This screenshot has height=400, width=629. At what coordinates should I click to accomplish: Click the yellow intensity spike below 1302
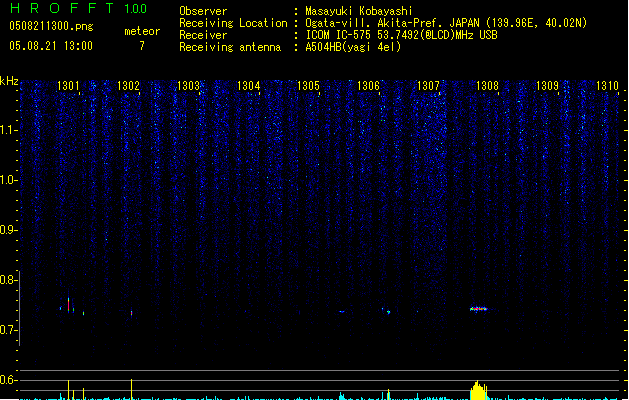tap(132, 389)
